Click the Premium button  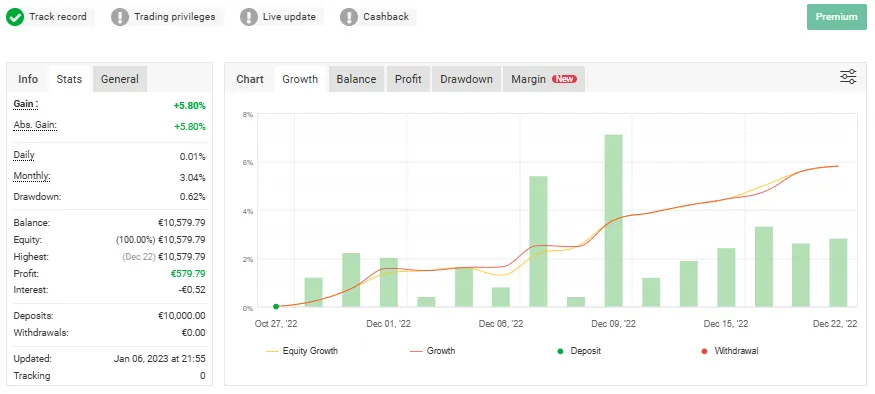pos(836,17)
